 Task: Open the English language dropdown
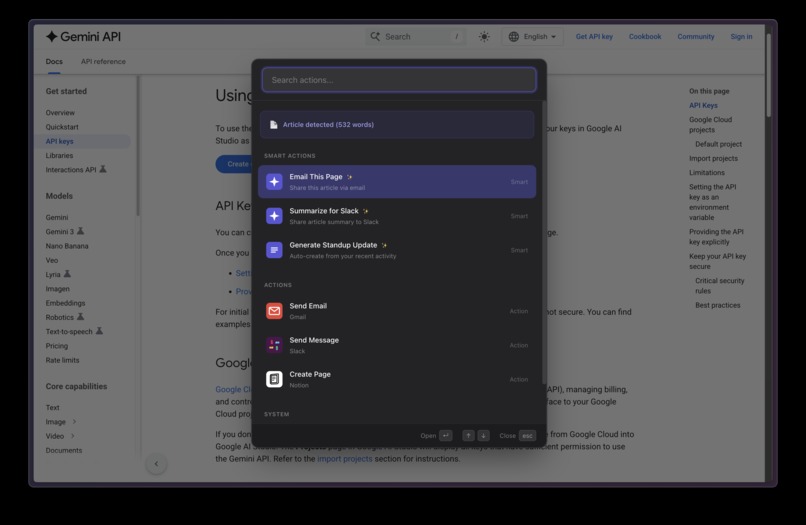533,37
